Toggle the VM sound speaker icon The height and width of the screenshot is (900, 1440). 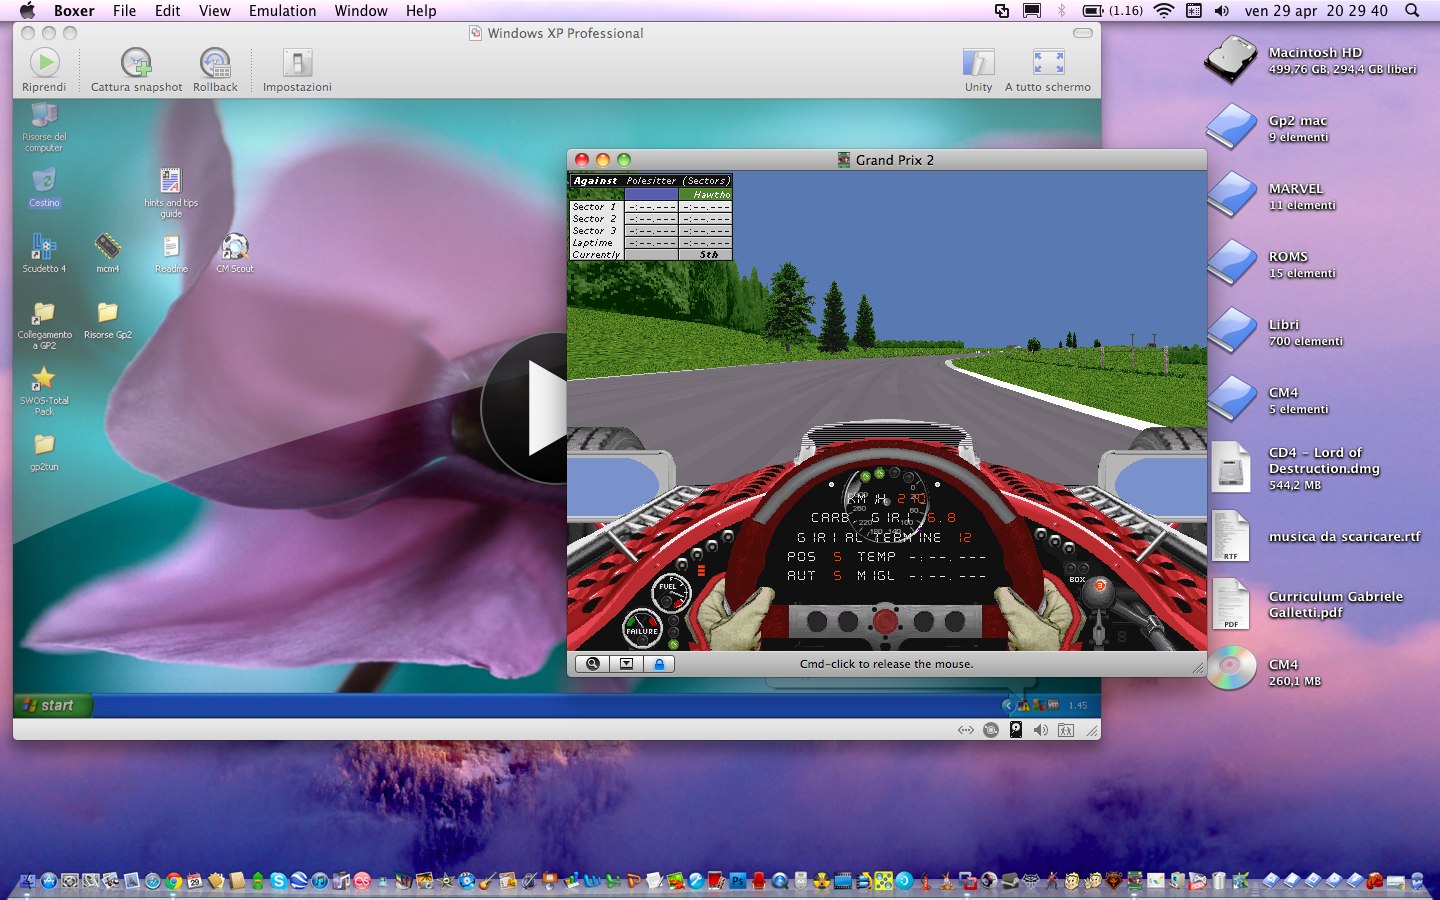coord(1041,730)
